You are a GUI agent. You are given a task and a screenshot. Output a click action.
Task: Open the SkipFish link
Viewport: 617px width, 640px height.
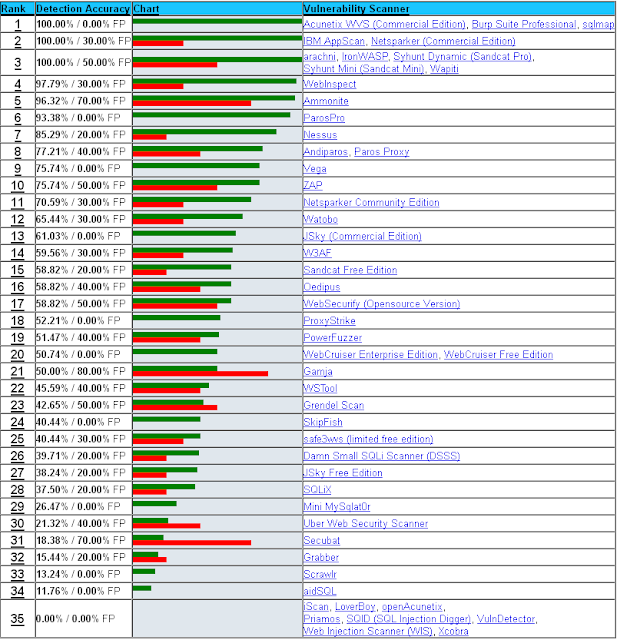coord(323,422)
